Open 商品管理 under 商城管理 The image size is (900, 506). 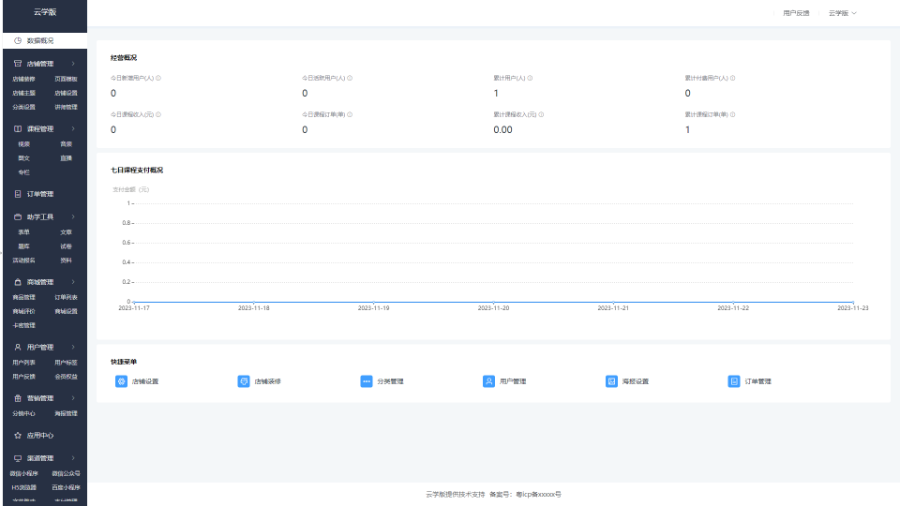click(24, 298)
